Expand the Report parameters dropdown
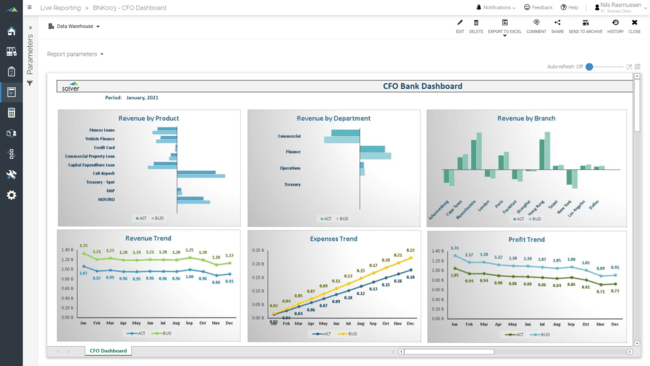Screen dimensions: 650x366 pyautogui.click(x=75, y=54)
